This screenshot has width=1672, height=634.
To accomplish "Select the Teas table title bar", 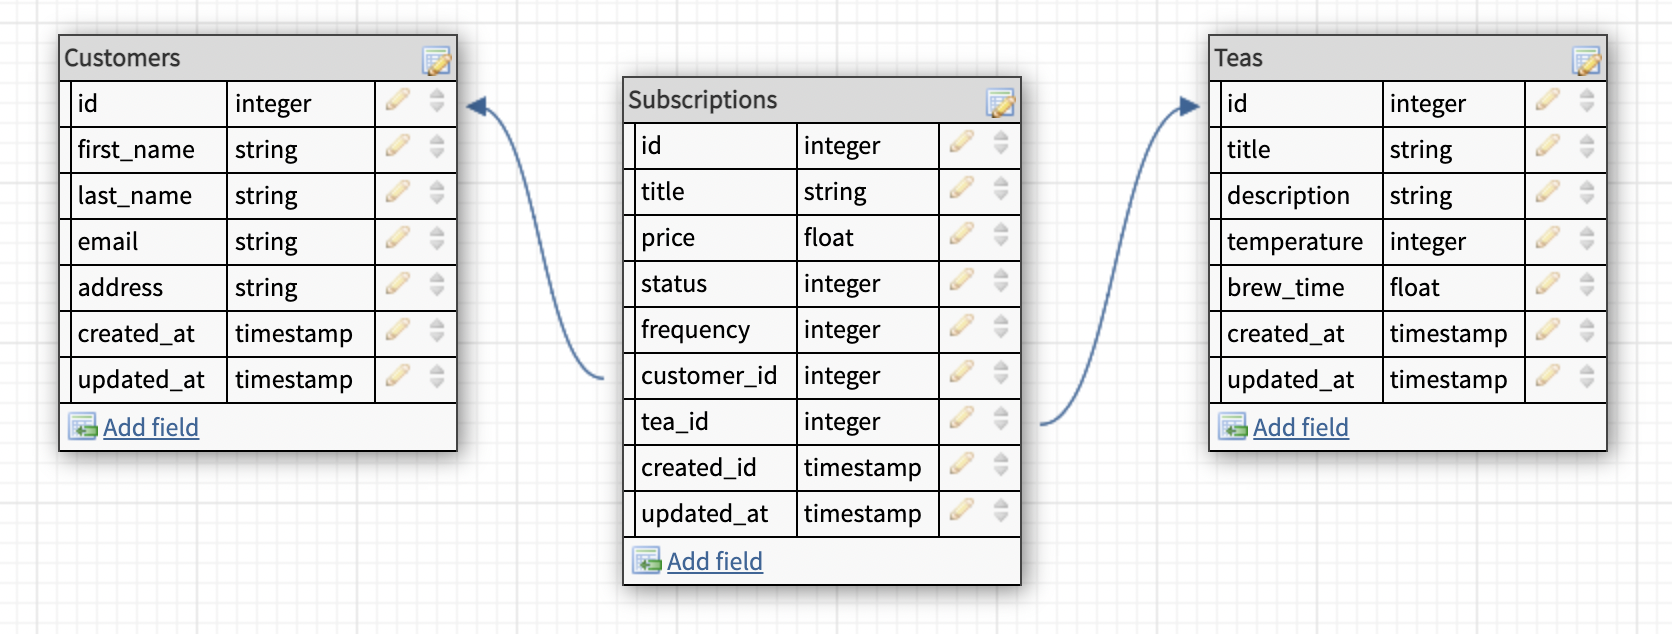I will [x=1408, y=58].
